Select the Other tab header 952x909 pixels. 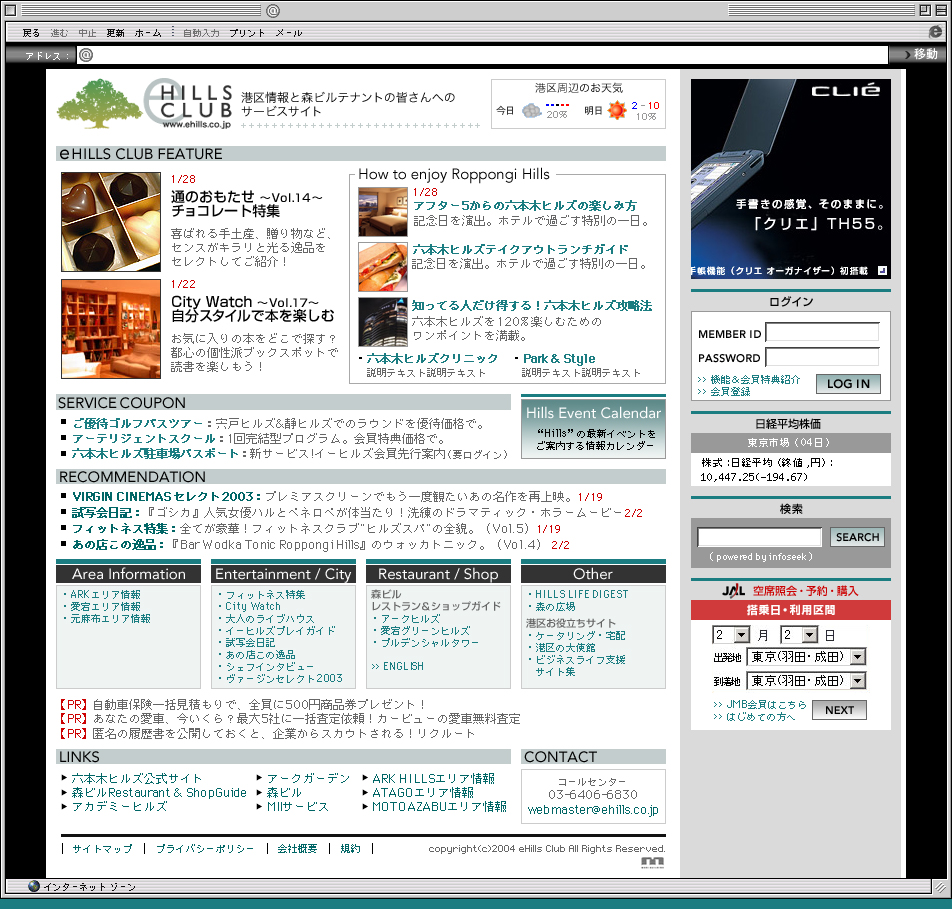pos(593,574)
